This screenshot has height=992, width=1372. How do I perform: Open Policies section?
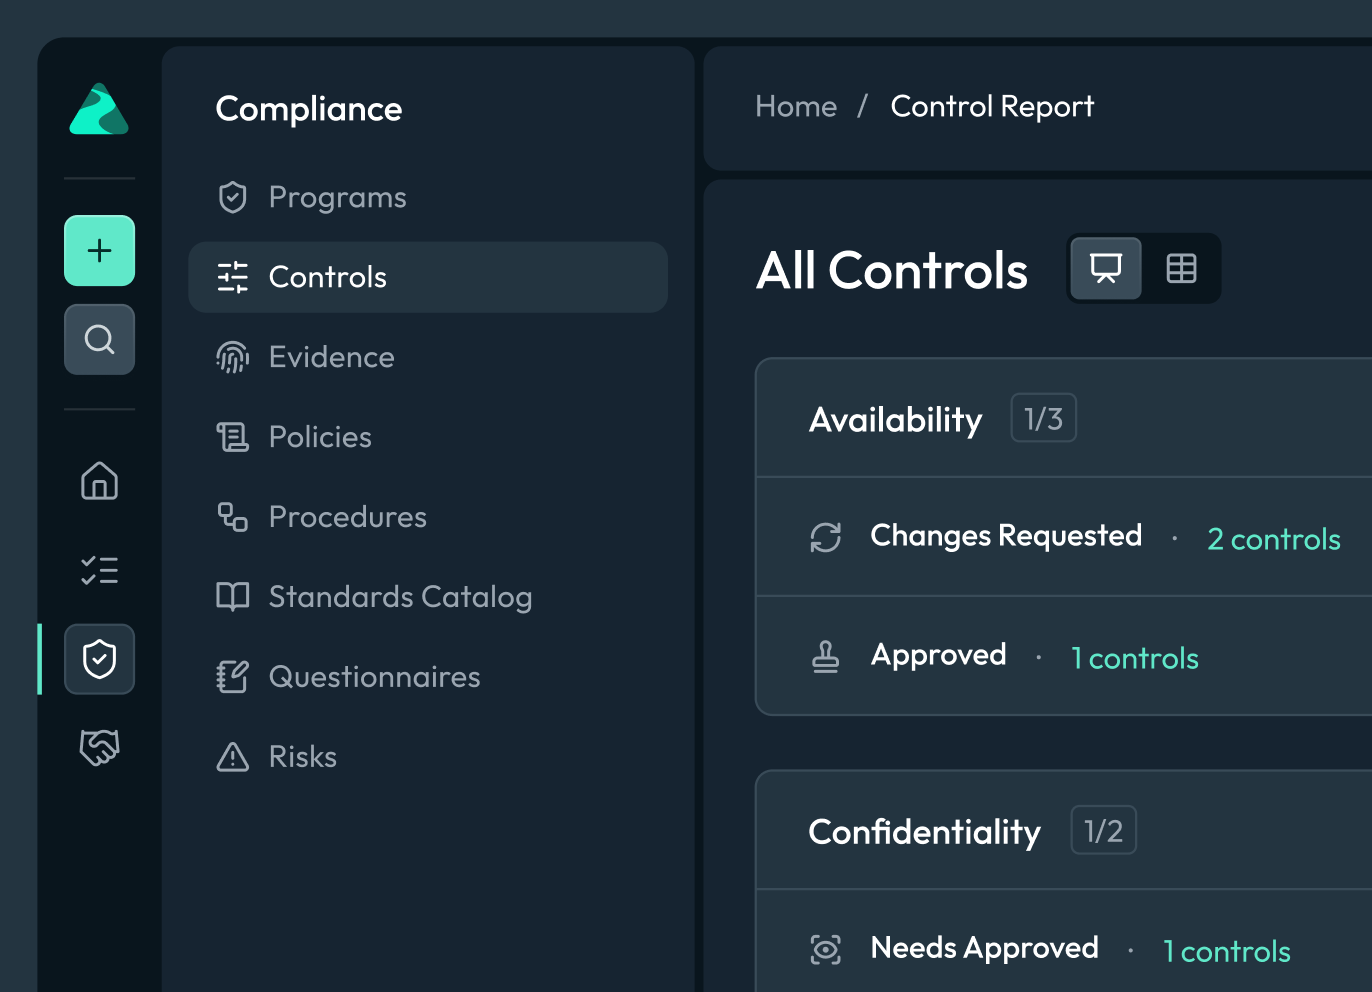pos(427,437)
